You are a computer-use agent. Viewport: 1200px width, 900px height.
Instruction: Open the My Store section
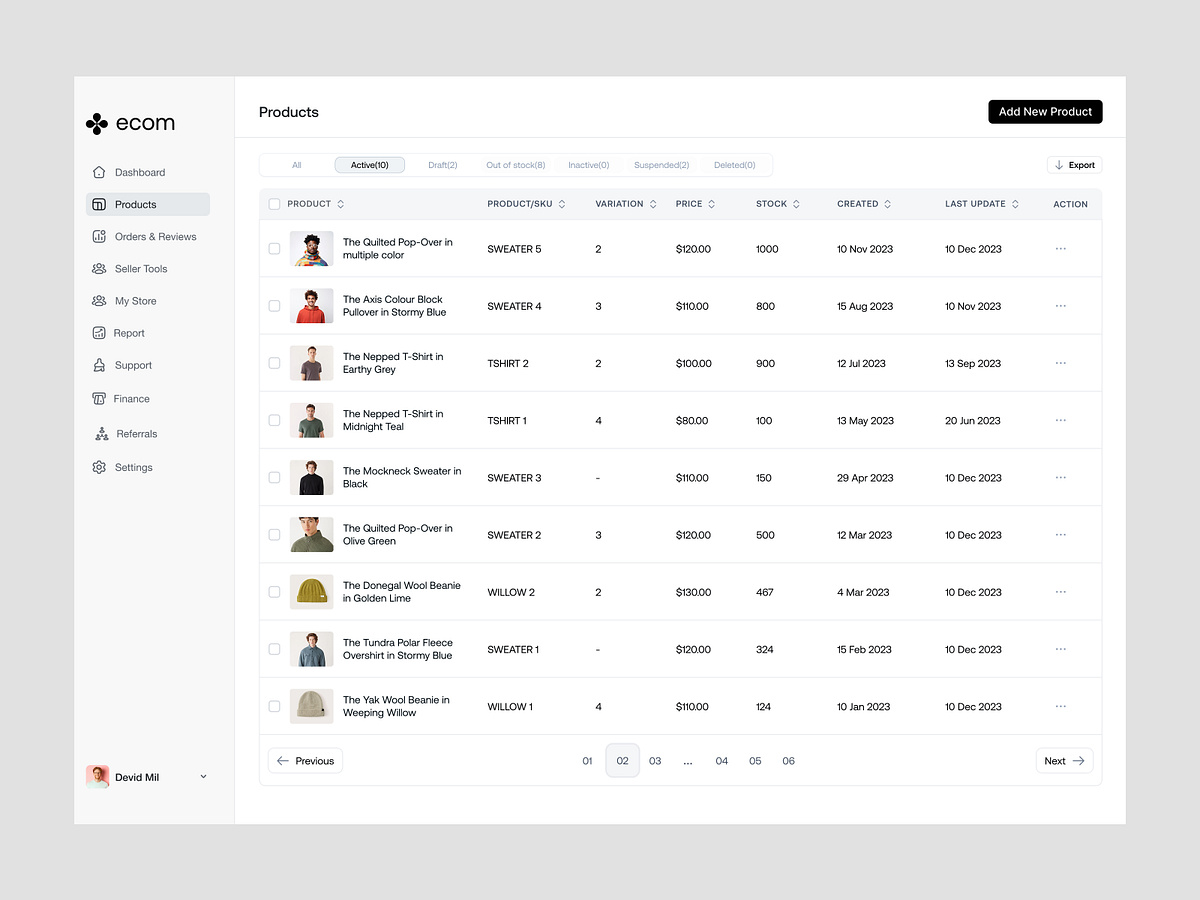click(98, 301)
